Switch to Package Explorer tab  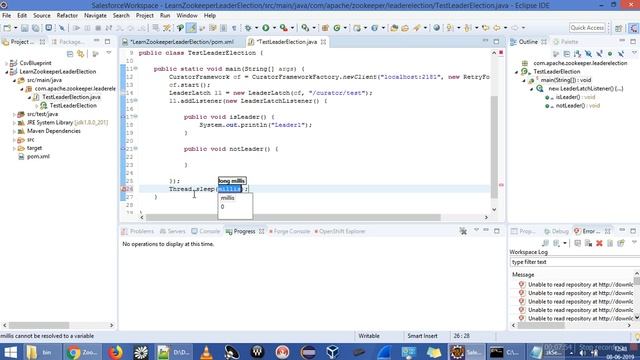click(x=68, y=42)
